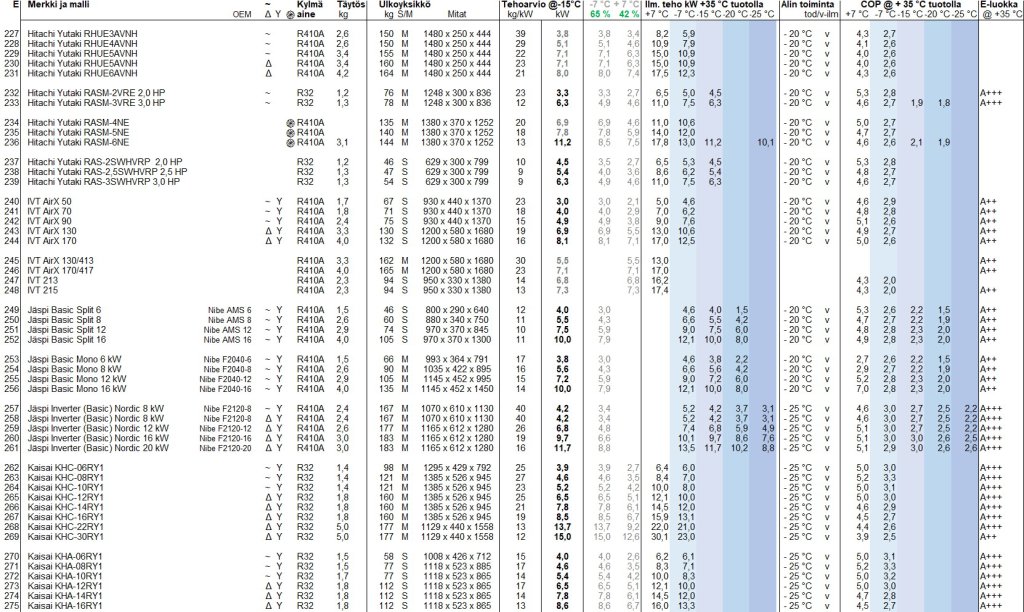This screenshot has height=612, width=1024.
Task: Select the green '42 %' header cell
Action: click(x=629, y=14)
